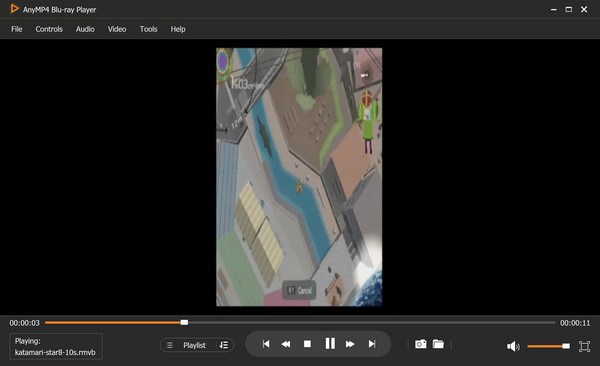The image size is (600, 366).
Task: Open the snapshot folder icon
Action: tap(438, 344)
